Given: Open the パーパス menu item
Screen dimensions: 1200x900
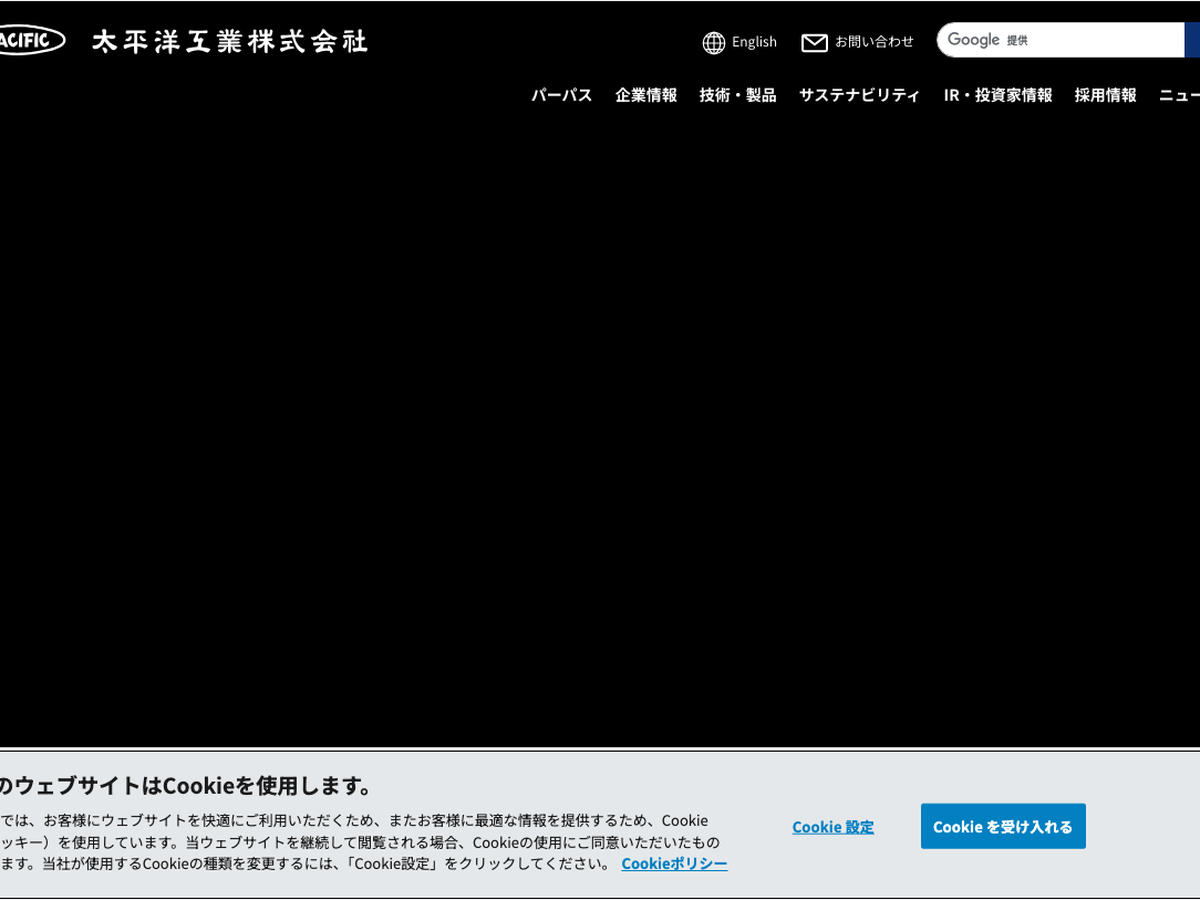Looking at the screenshot, I should click(x=561, y=95).
